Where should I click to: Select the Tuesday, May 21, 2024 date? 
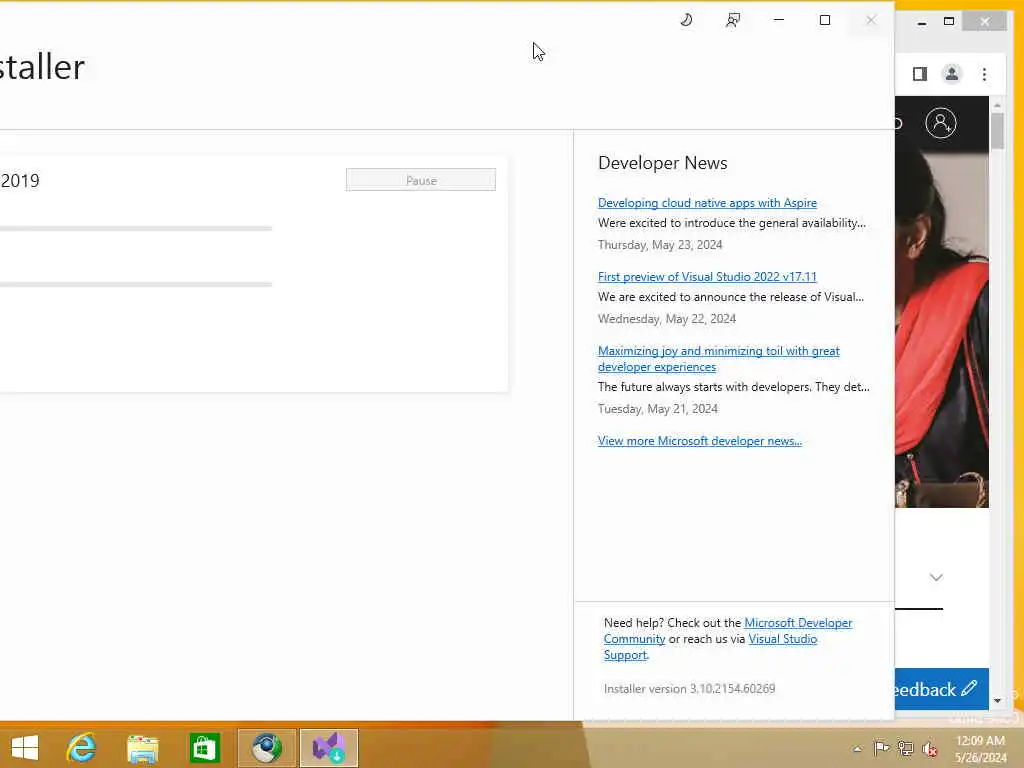click(658, 409)
